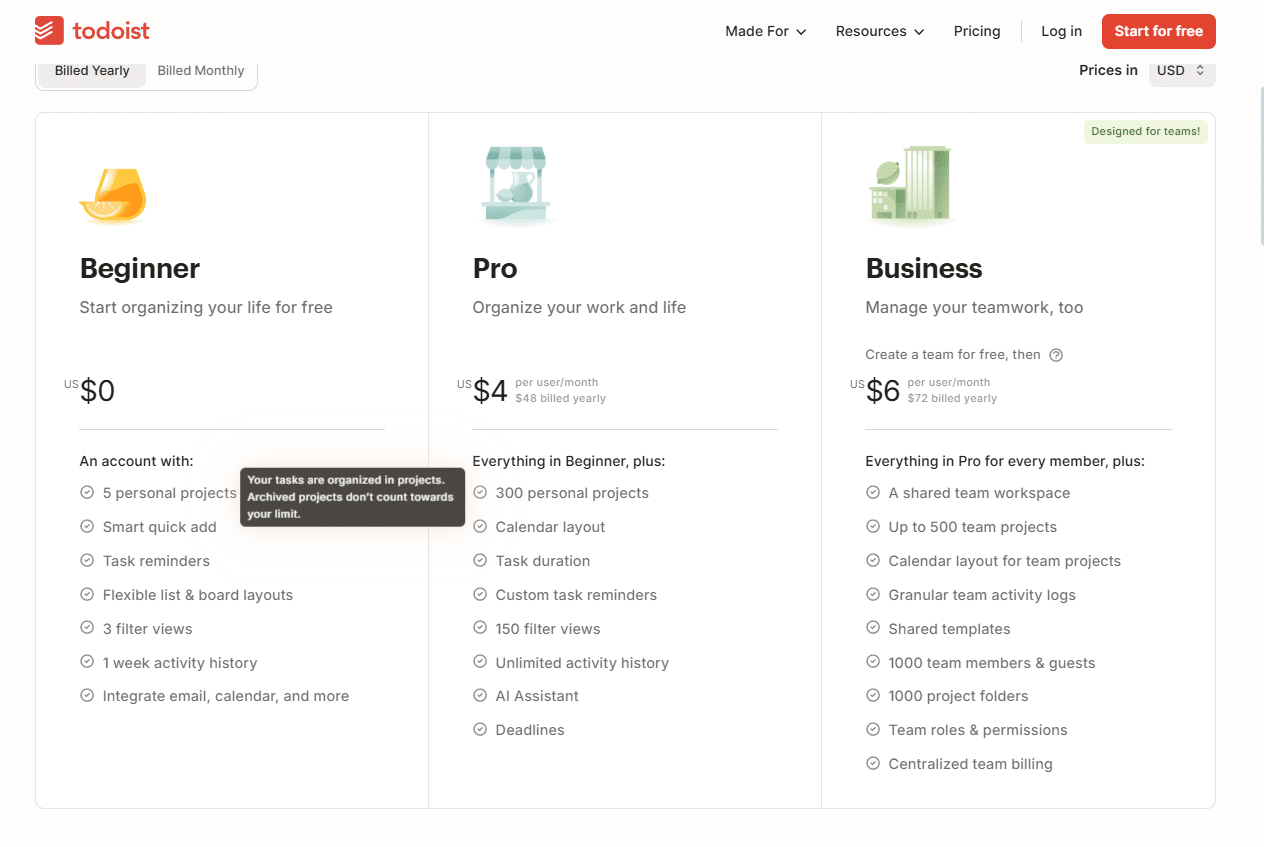Click the Create a team for free, then text
The width and height of the screenshot is (1264, 847).
pos(953,355)
